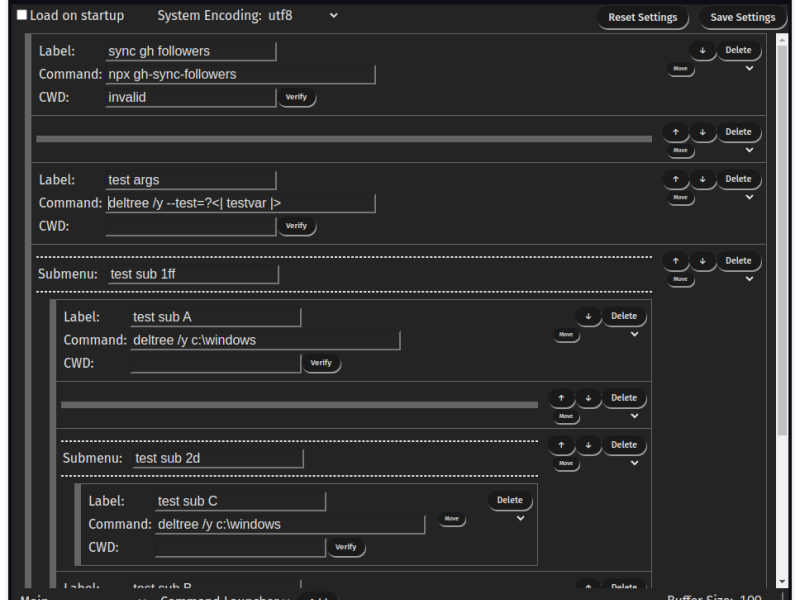Move the test sub 2d submenu down

point(588,445)
